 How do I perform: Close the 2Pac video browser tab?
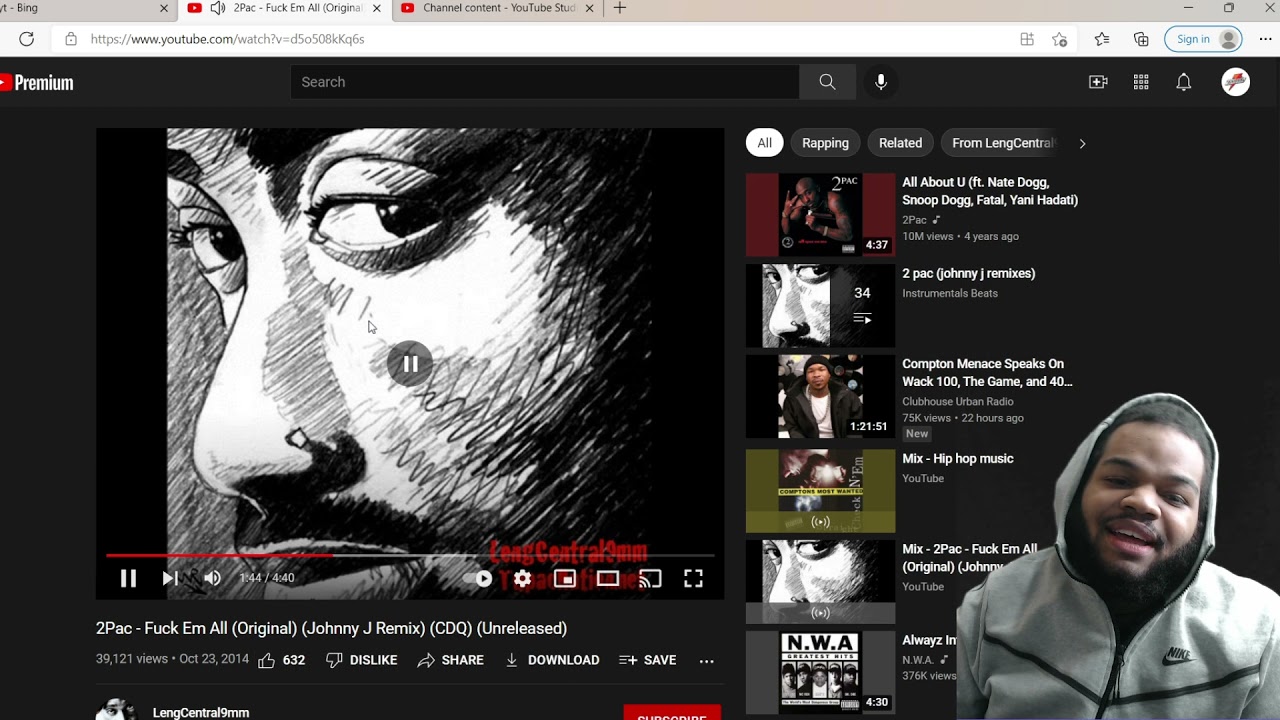(x=377, y=8)
